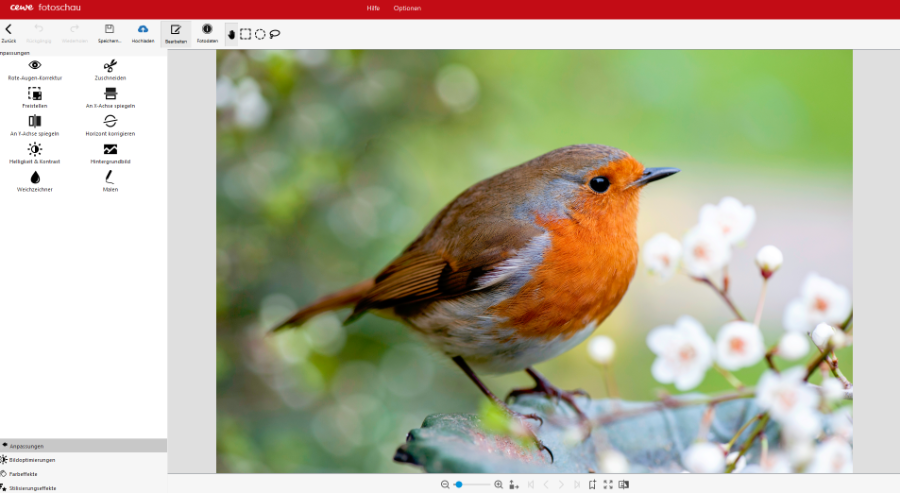Screen dimensions: 900x493
Task: Click the bookmark icon in bottom bar
Action: (592, 484)
